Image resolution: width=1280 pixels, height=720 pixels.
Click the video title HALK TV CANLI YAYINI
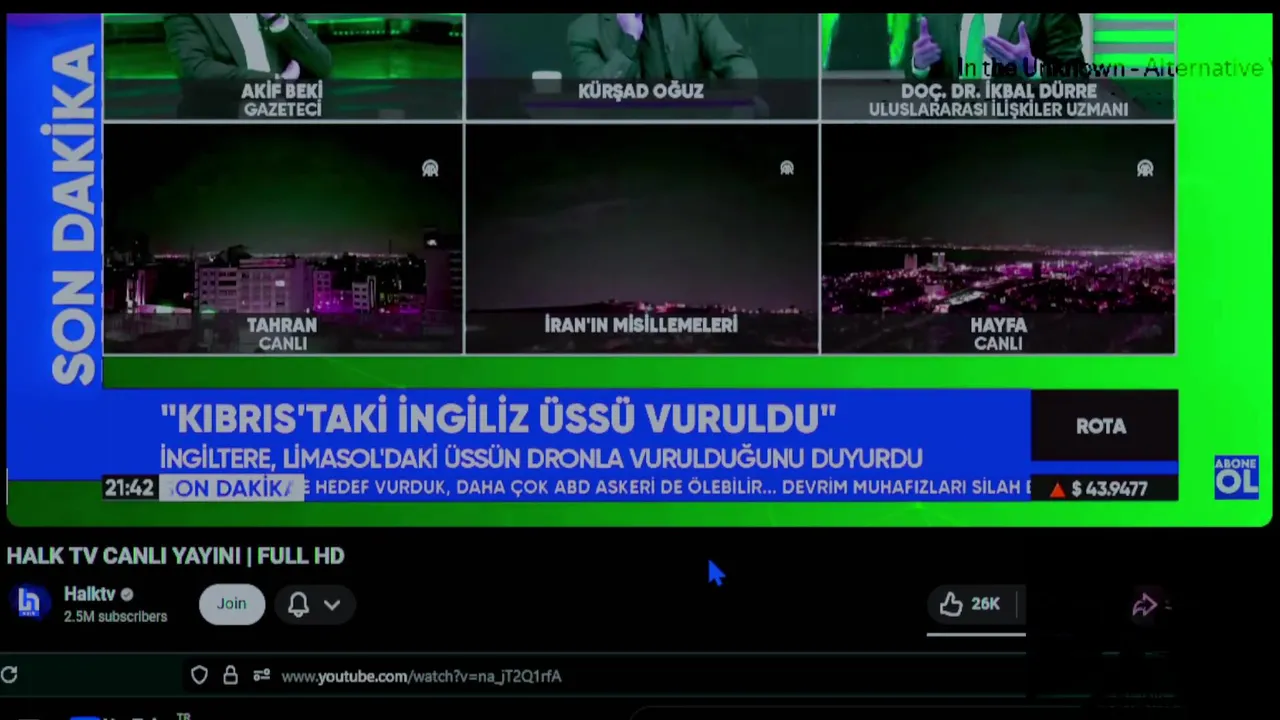point(175,556)
